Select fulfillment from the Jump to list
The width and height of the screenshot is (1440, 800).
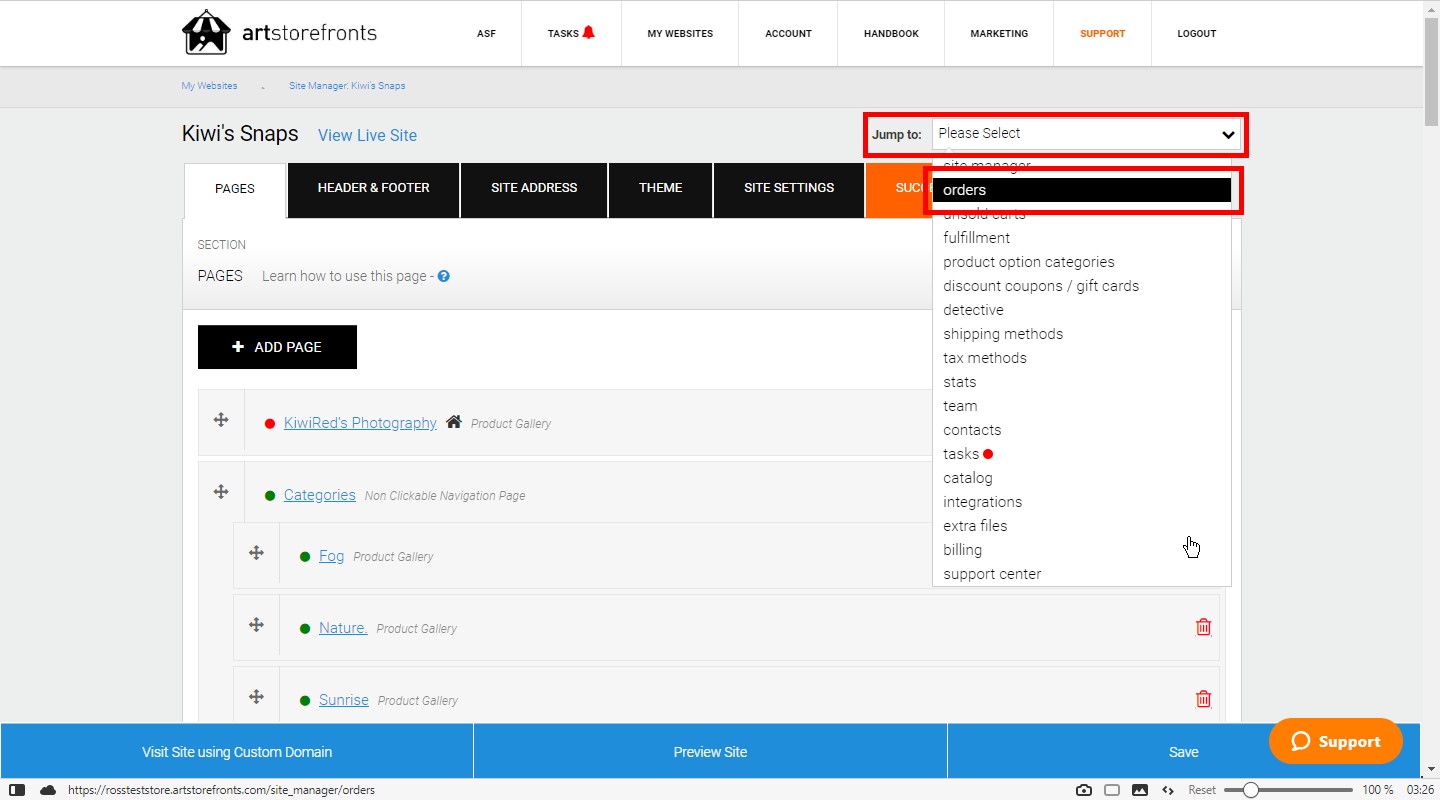pyautogui.click(x=976, y=237)
